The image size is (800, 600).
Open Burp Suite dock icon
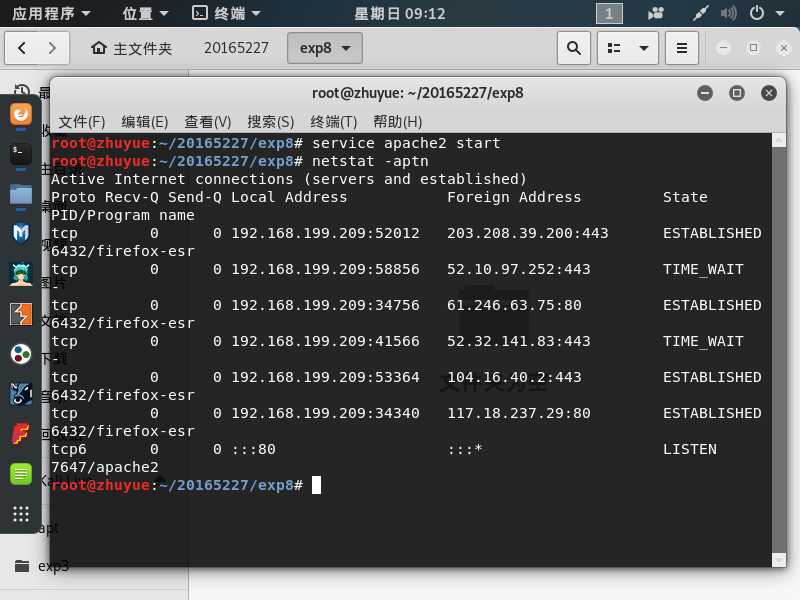tap(21, 314)
